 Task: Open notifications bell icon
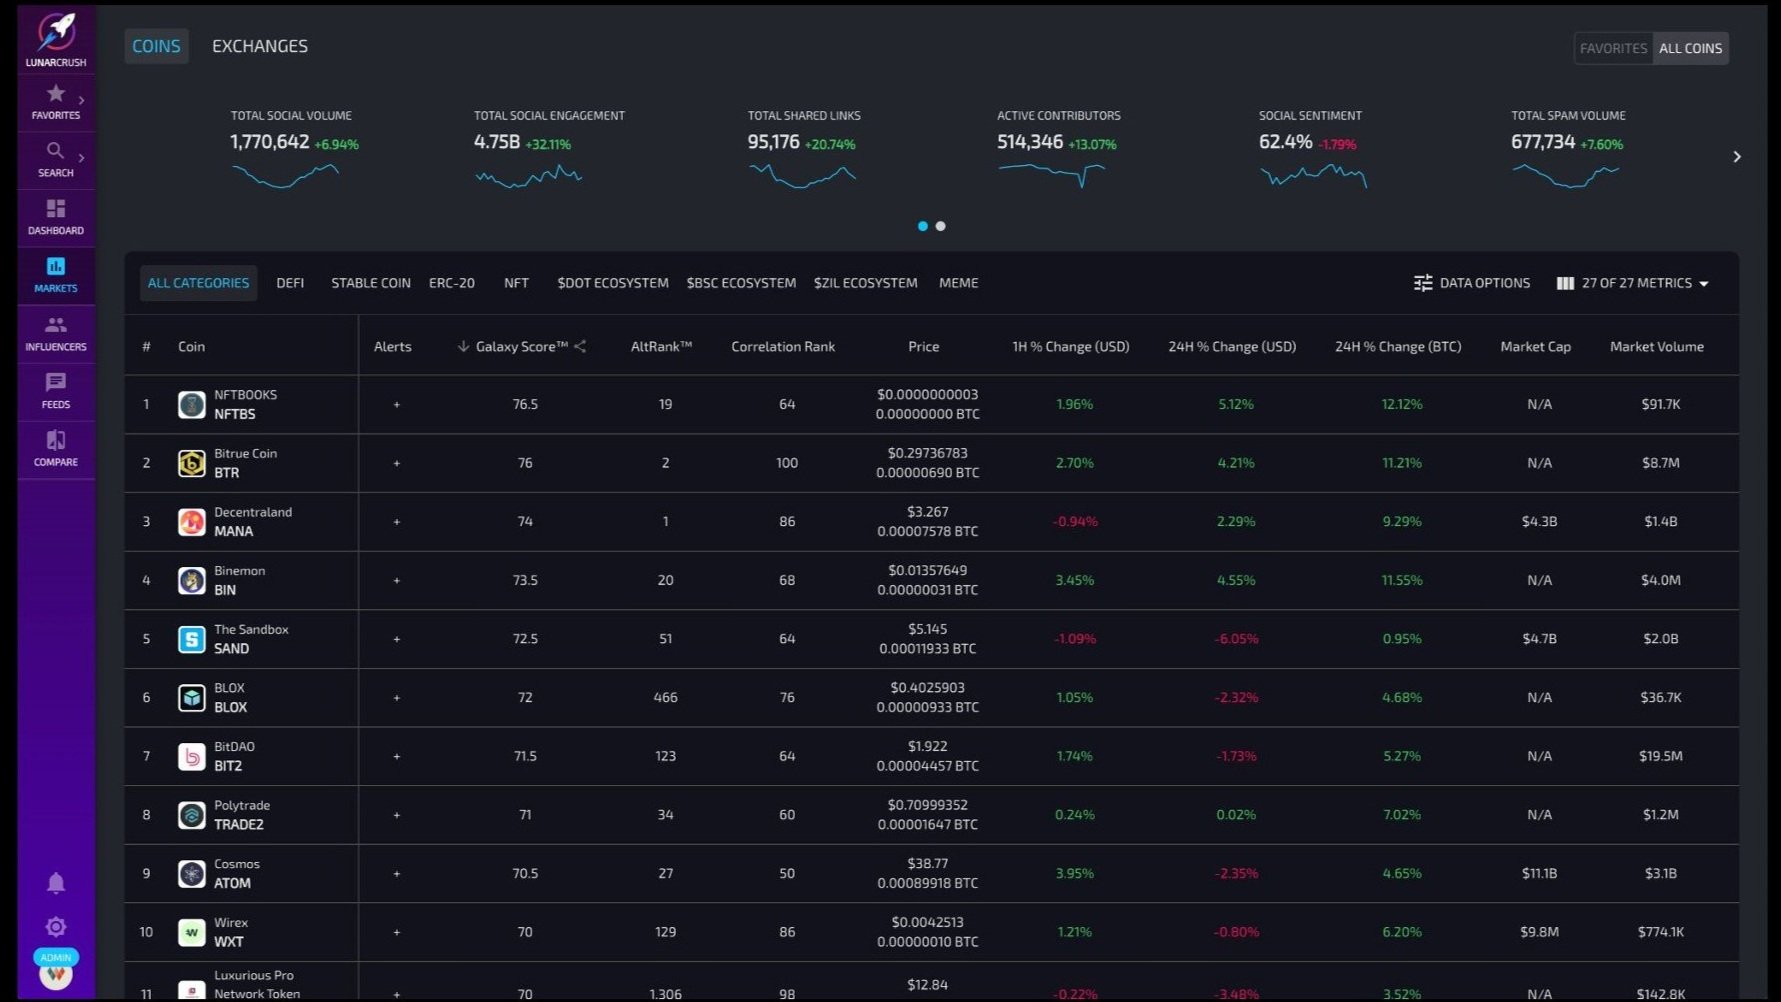click(56, 883)
